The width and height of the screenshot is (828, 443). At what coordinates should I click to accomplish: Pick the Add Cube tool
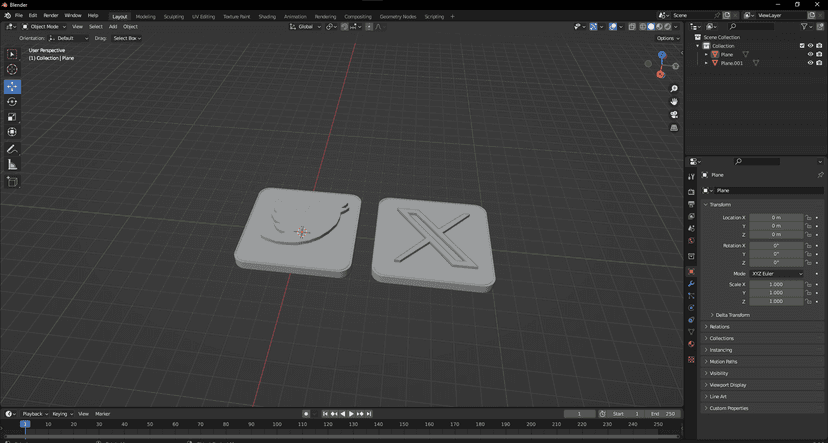12,182
